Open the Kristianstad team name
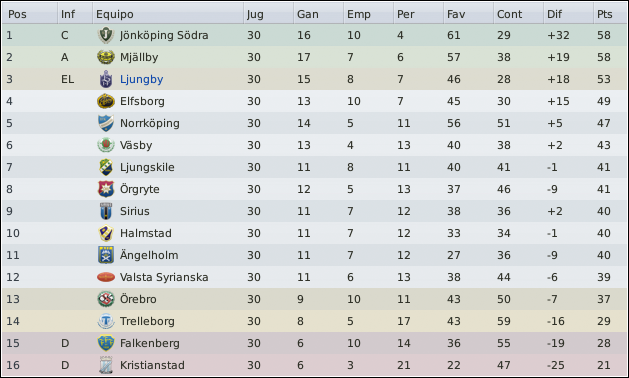Screen dimensions: 629x378 152,365
